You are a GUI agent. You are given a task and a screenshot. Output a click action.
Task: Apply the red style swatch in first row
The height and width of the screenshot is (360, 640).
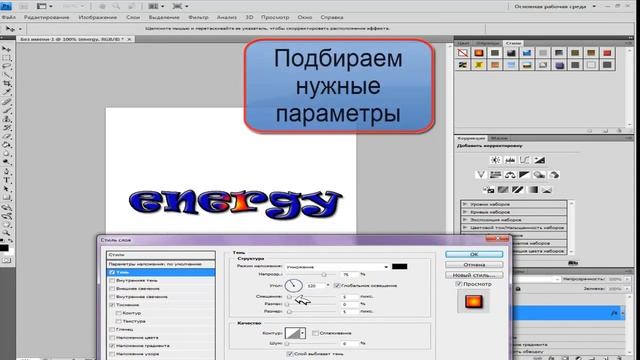click(607, 53)
